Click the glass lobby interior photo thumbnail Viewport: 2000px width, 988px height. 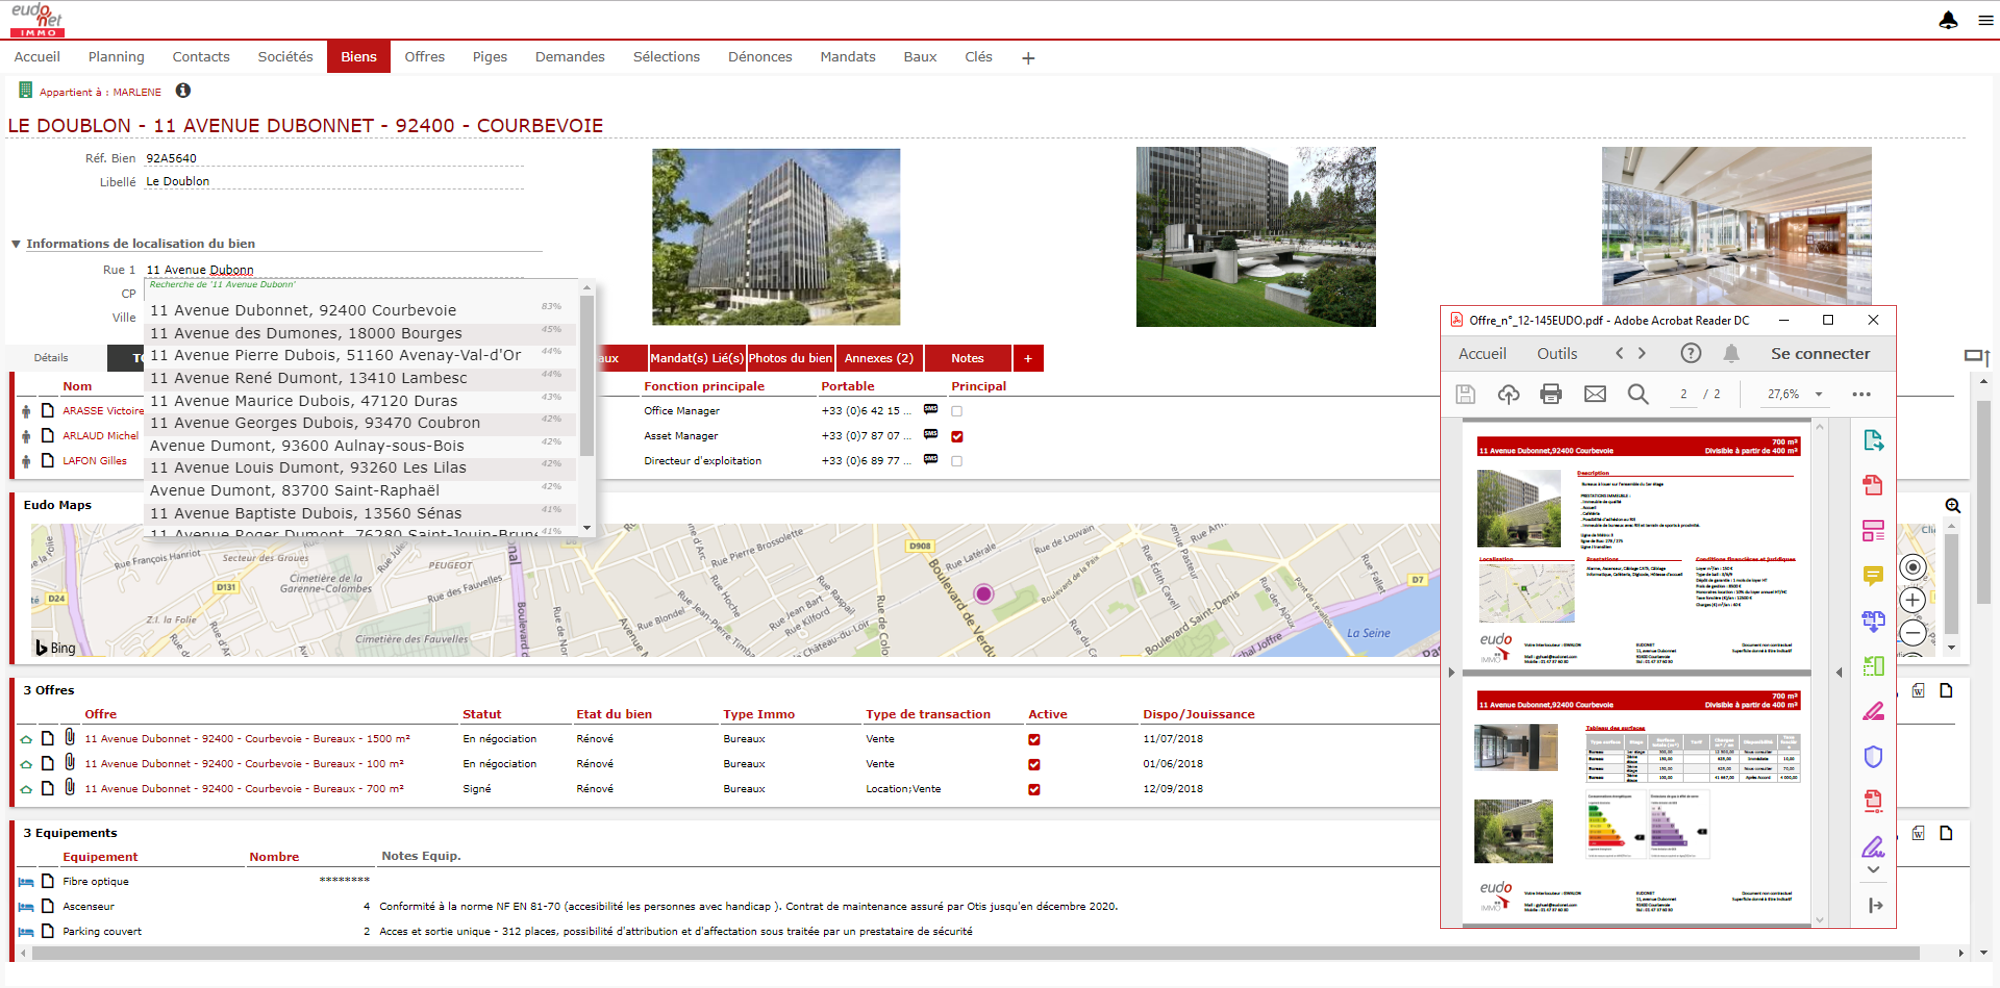[x=1737, y=226]
